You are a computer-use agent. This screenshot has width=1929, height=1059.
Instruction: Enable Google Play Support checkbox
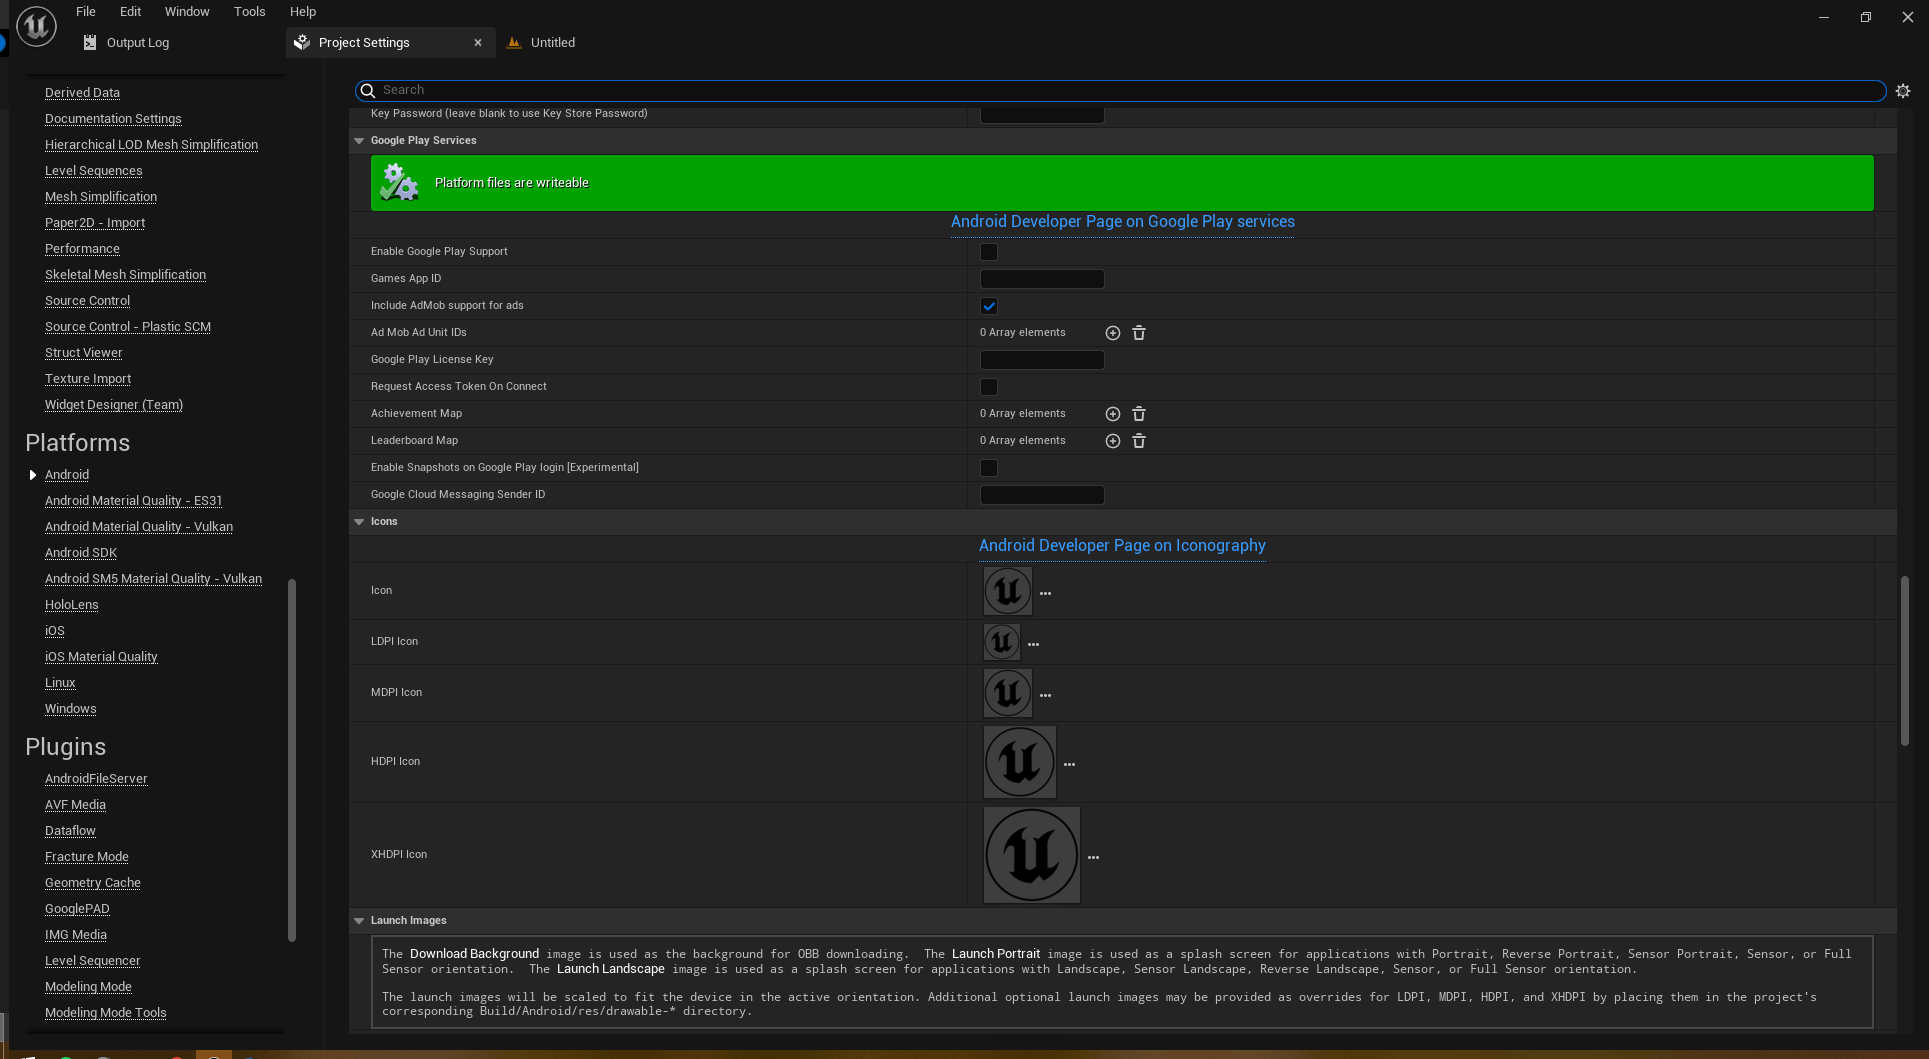click(x=989, y=252)
